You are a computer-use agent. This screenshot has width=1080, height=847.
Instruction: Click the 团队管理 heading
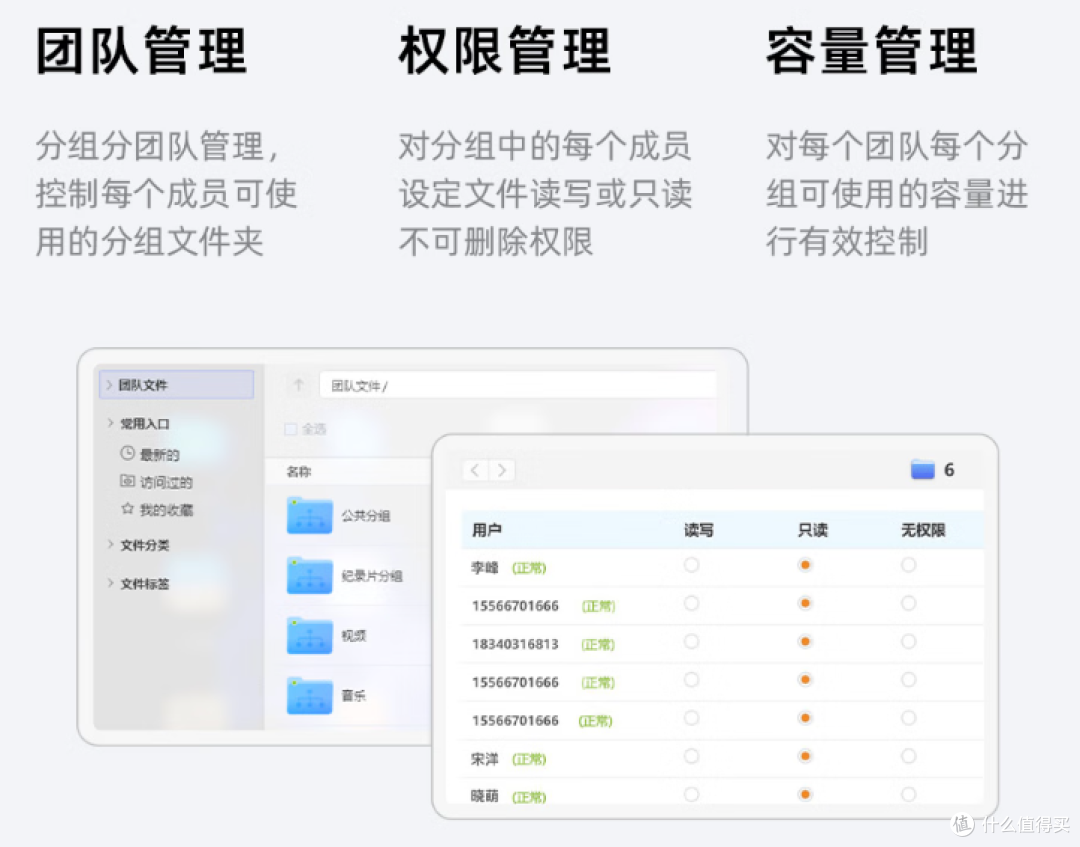[141, 50]
